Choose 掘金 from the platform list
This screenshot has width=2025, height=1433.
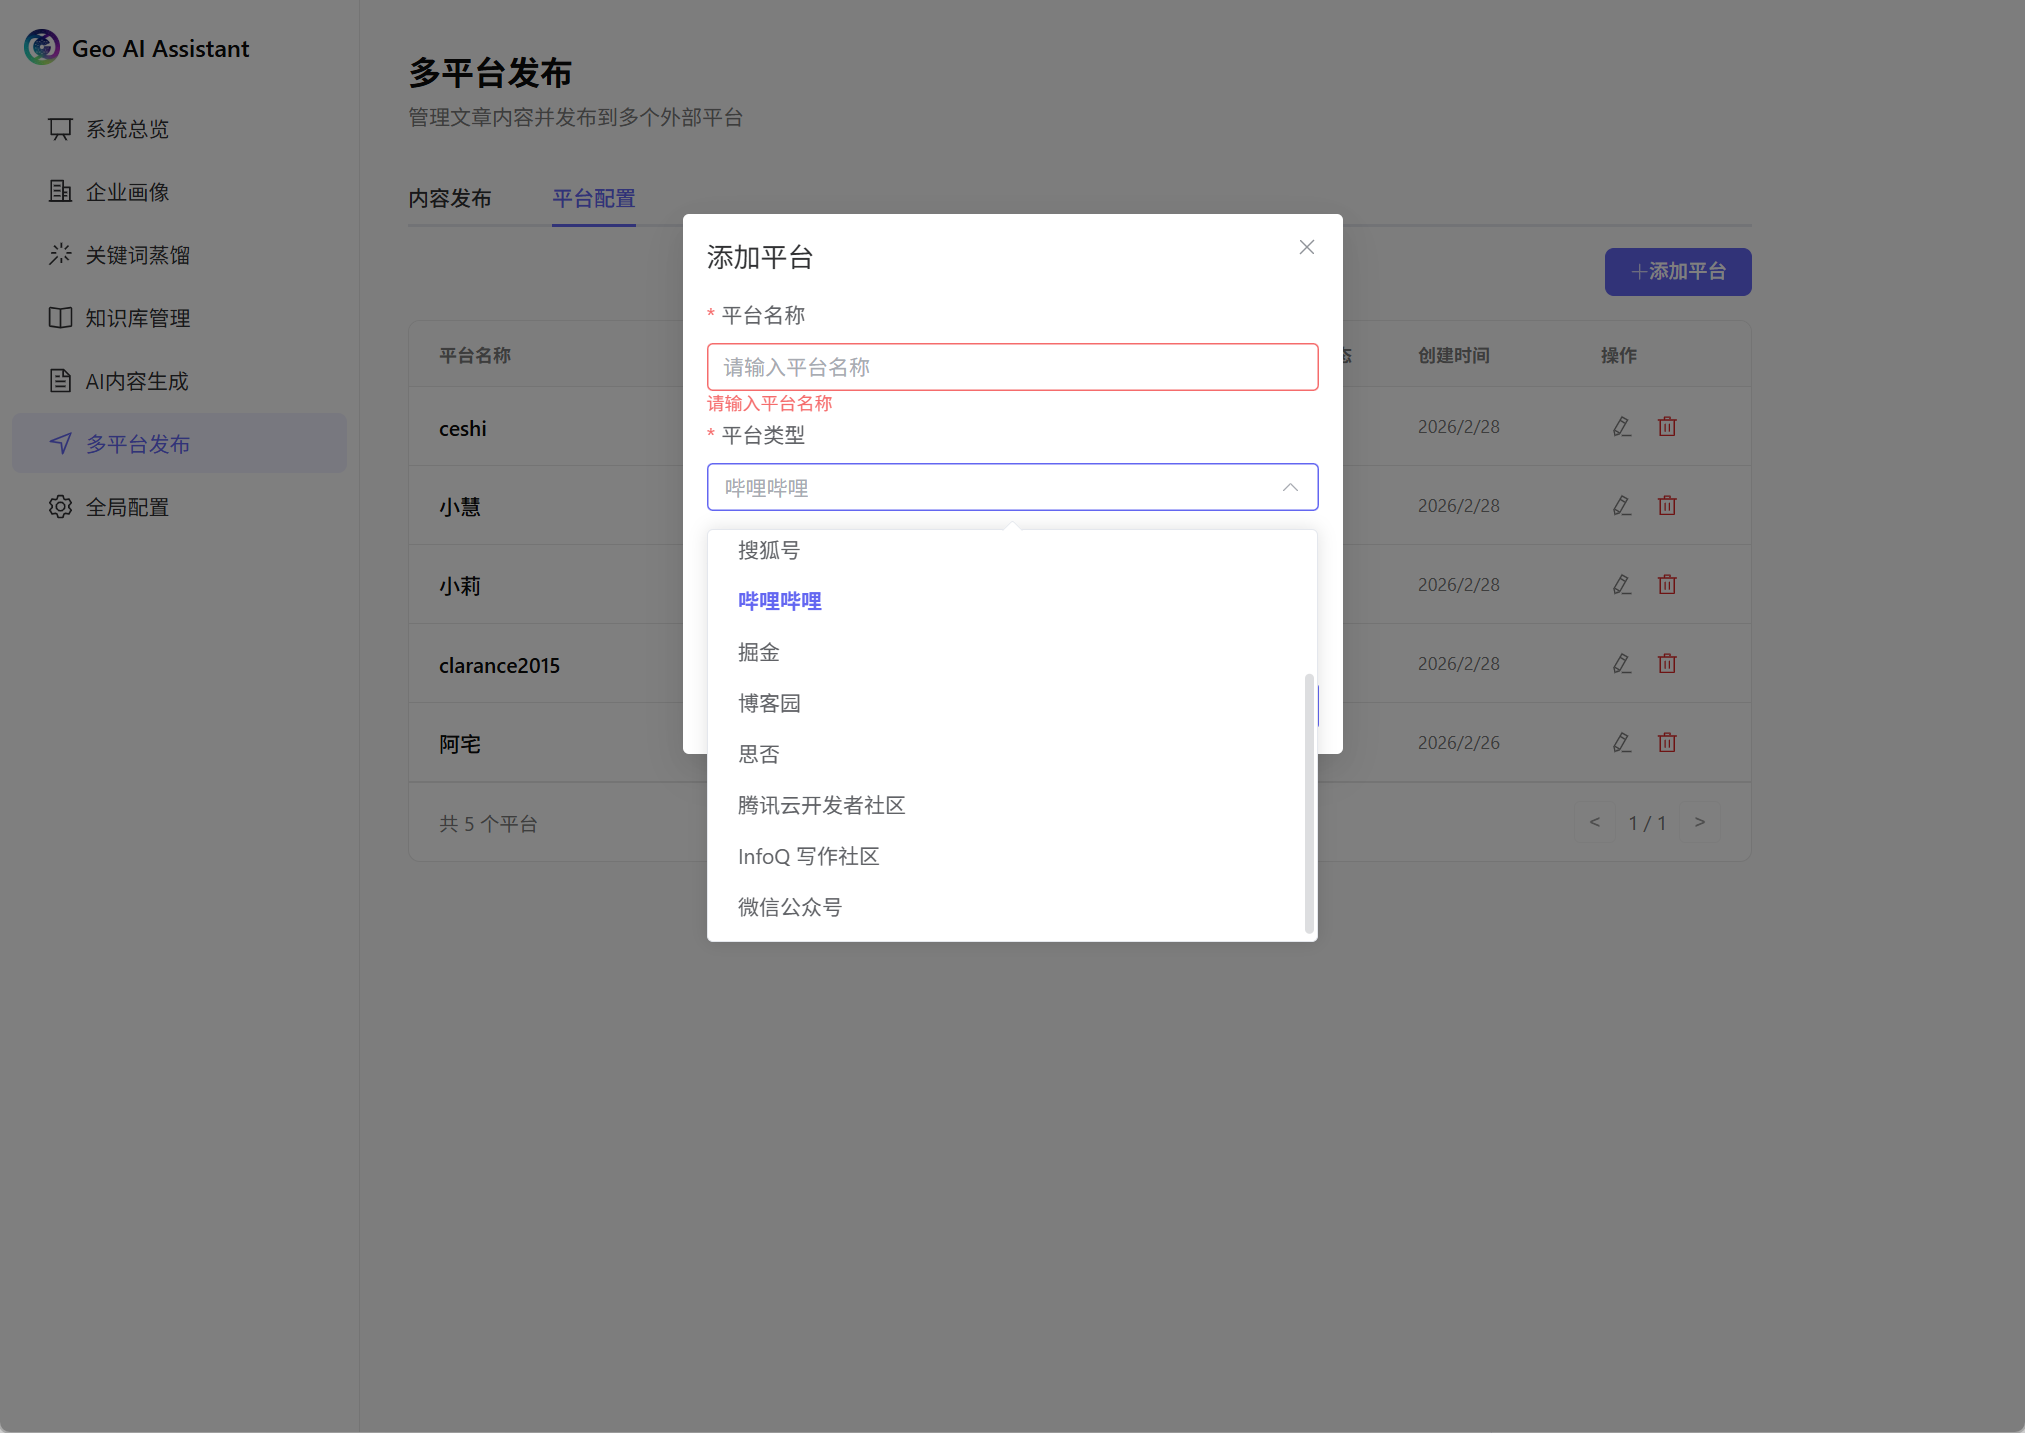coord(1005,652)
